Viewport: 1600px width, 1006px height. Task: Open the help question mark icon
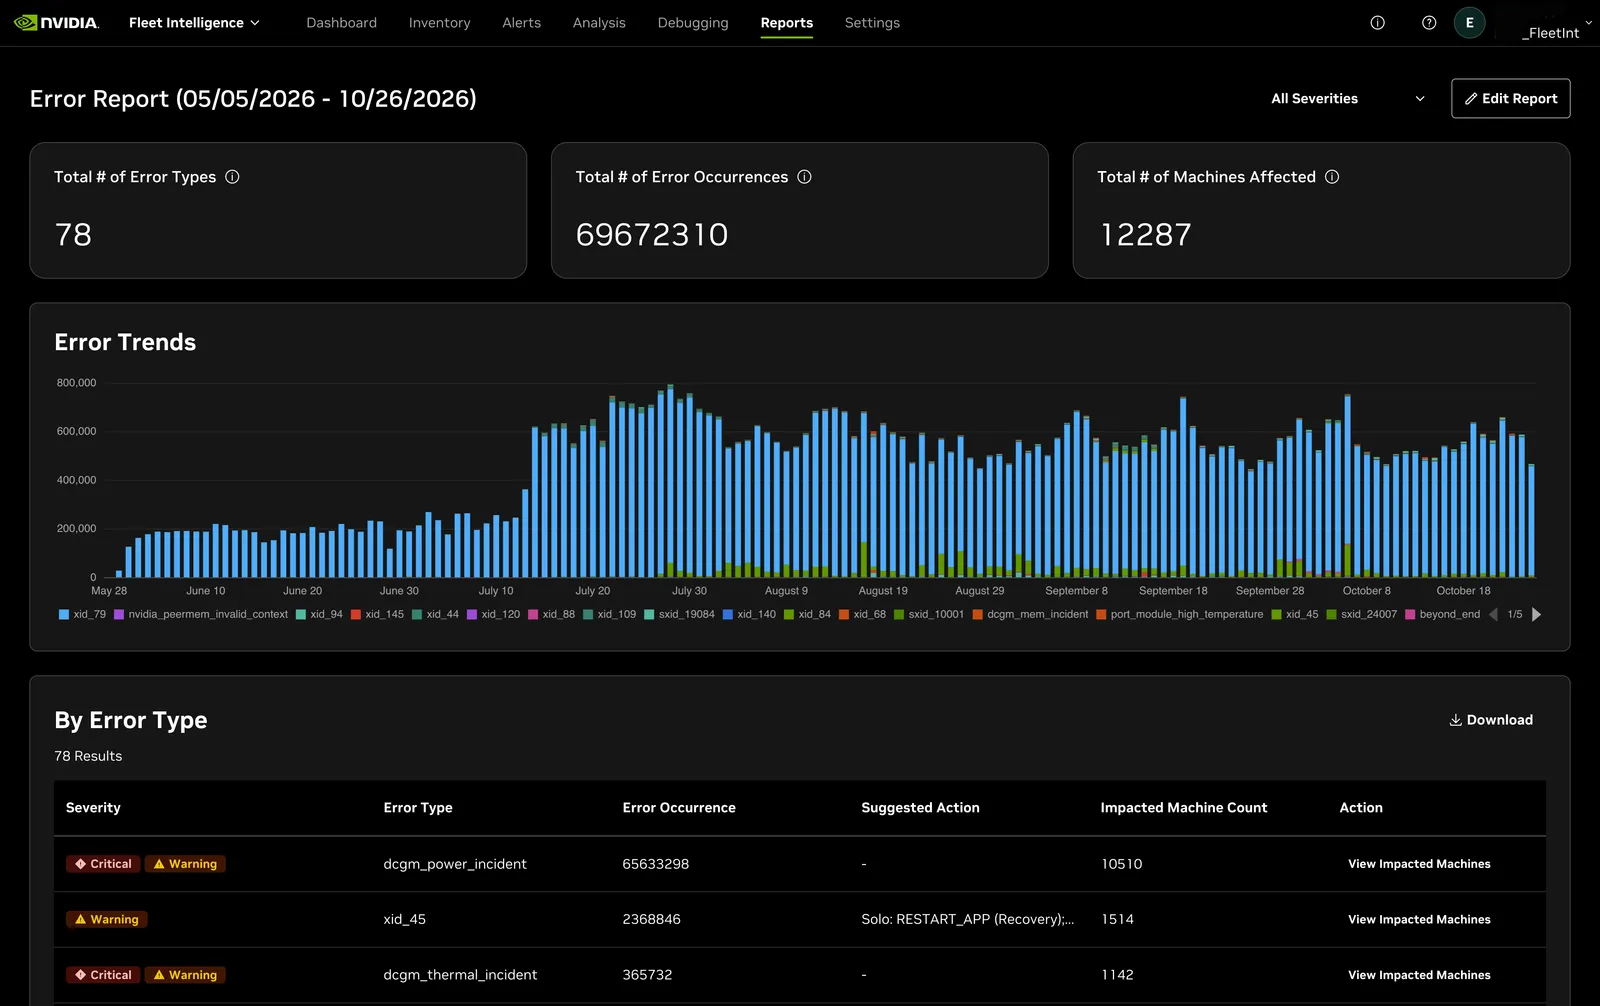[1429, 23]
